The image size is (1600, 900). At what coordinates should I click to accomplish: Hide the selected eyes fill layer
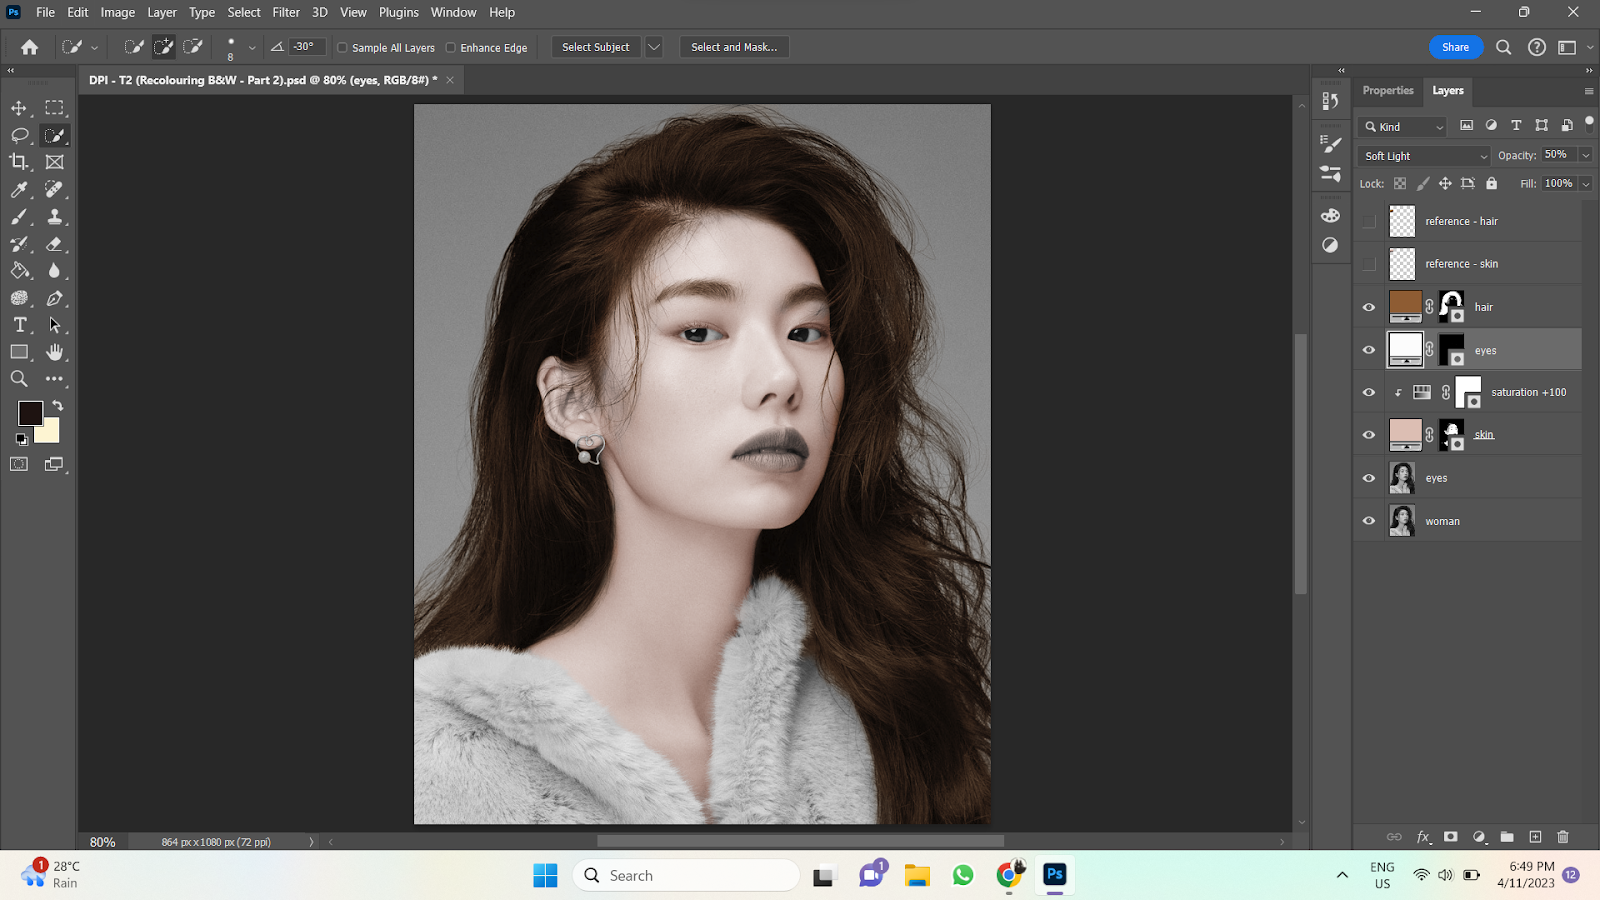1369,350
